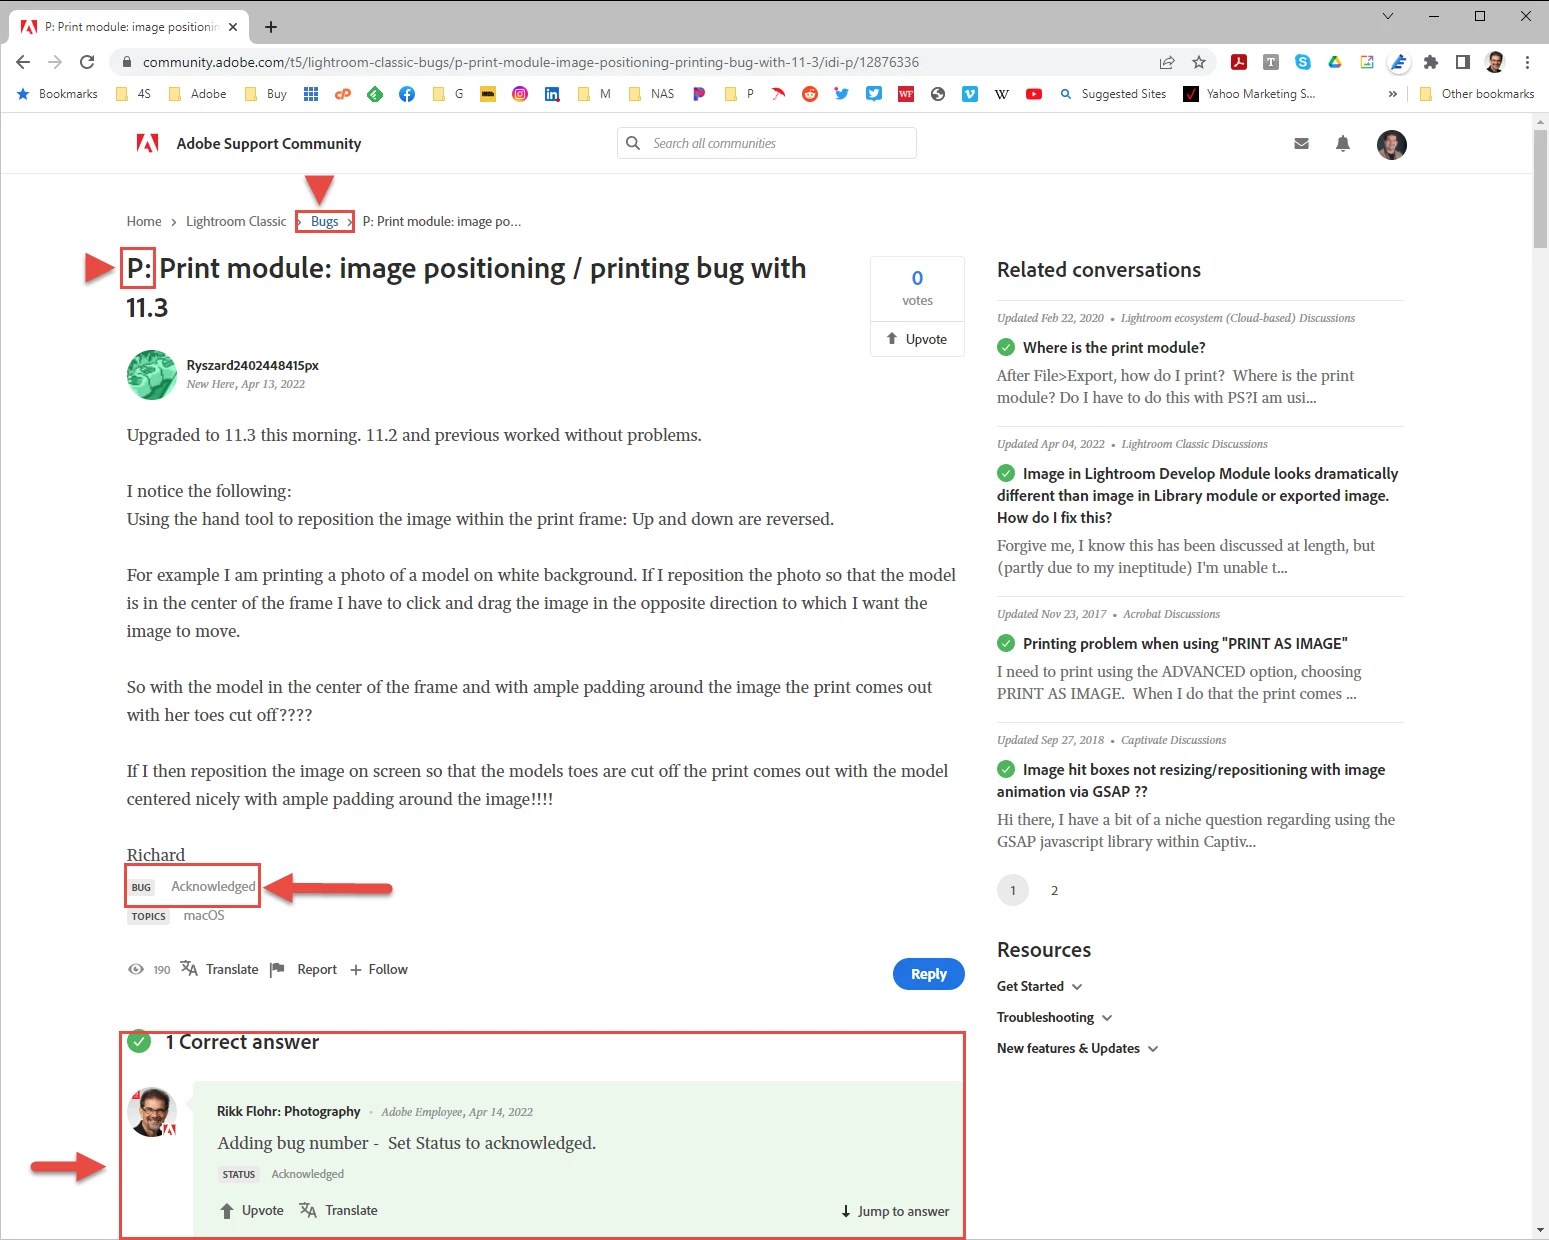Open the Buy bookmarks folder
1549x1240 pixels.
tap(266, 94)
